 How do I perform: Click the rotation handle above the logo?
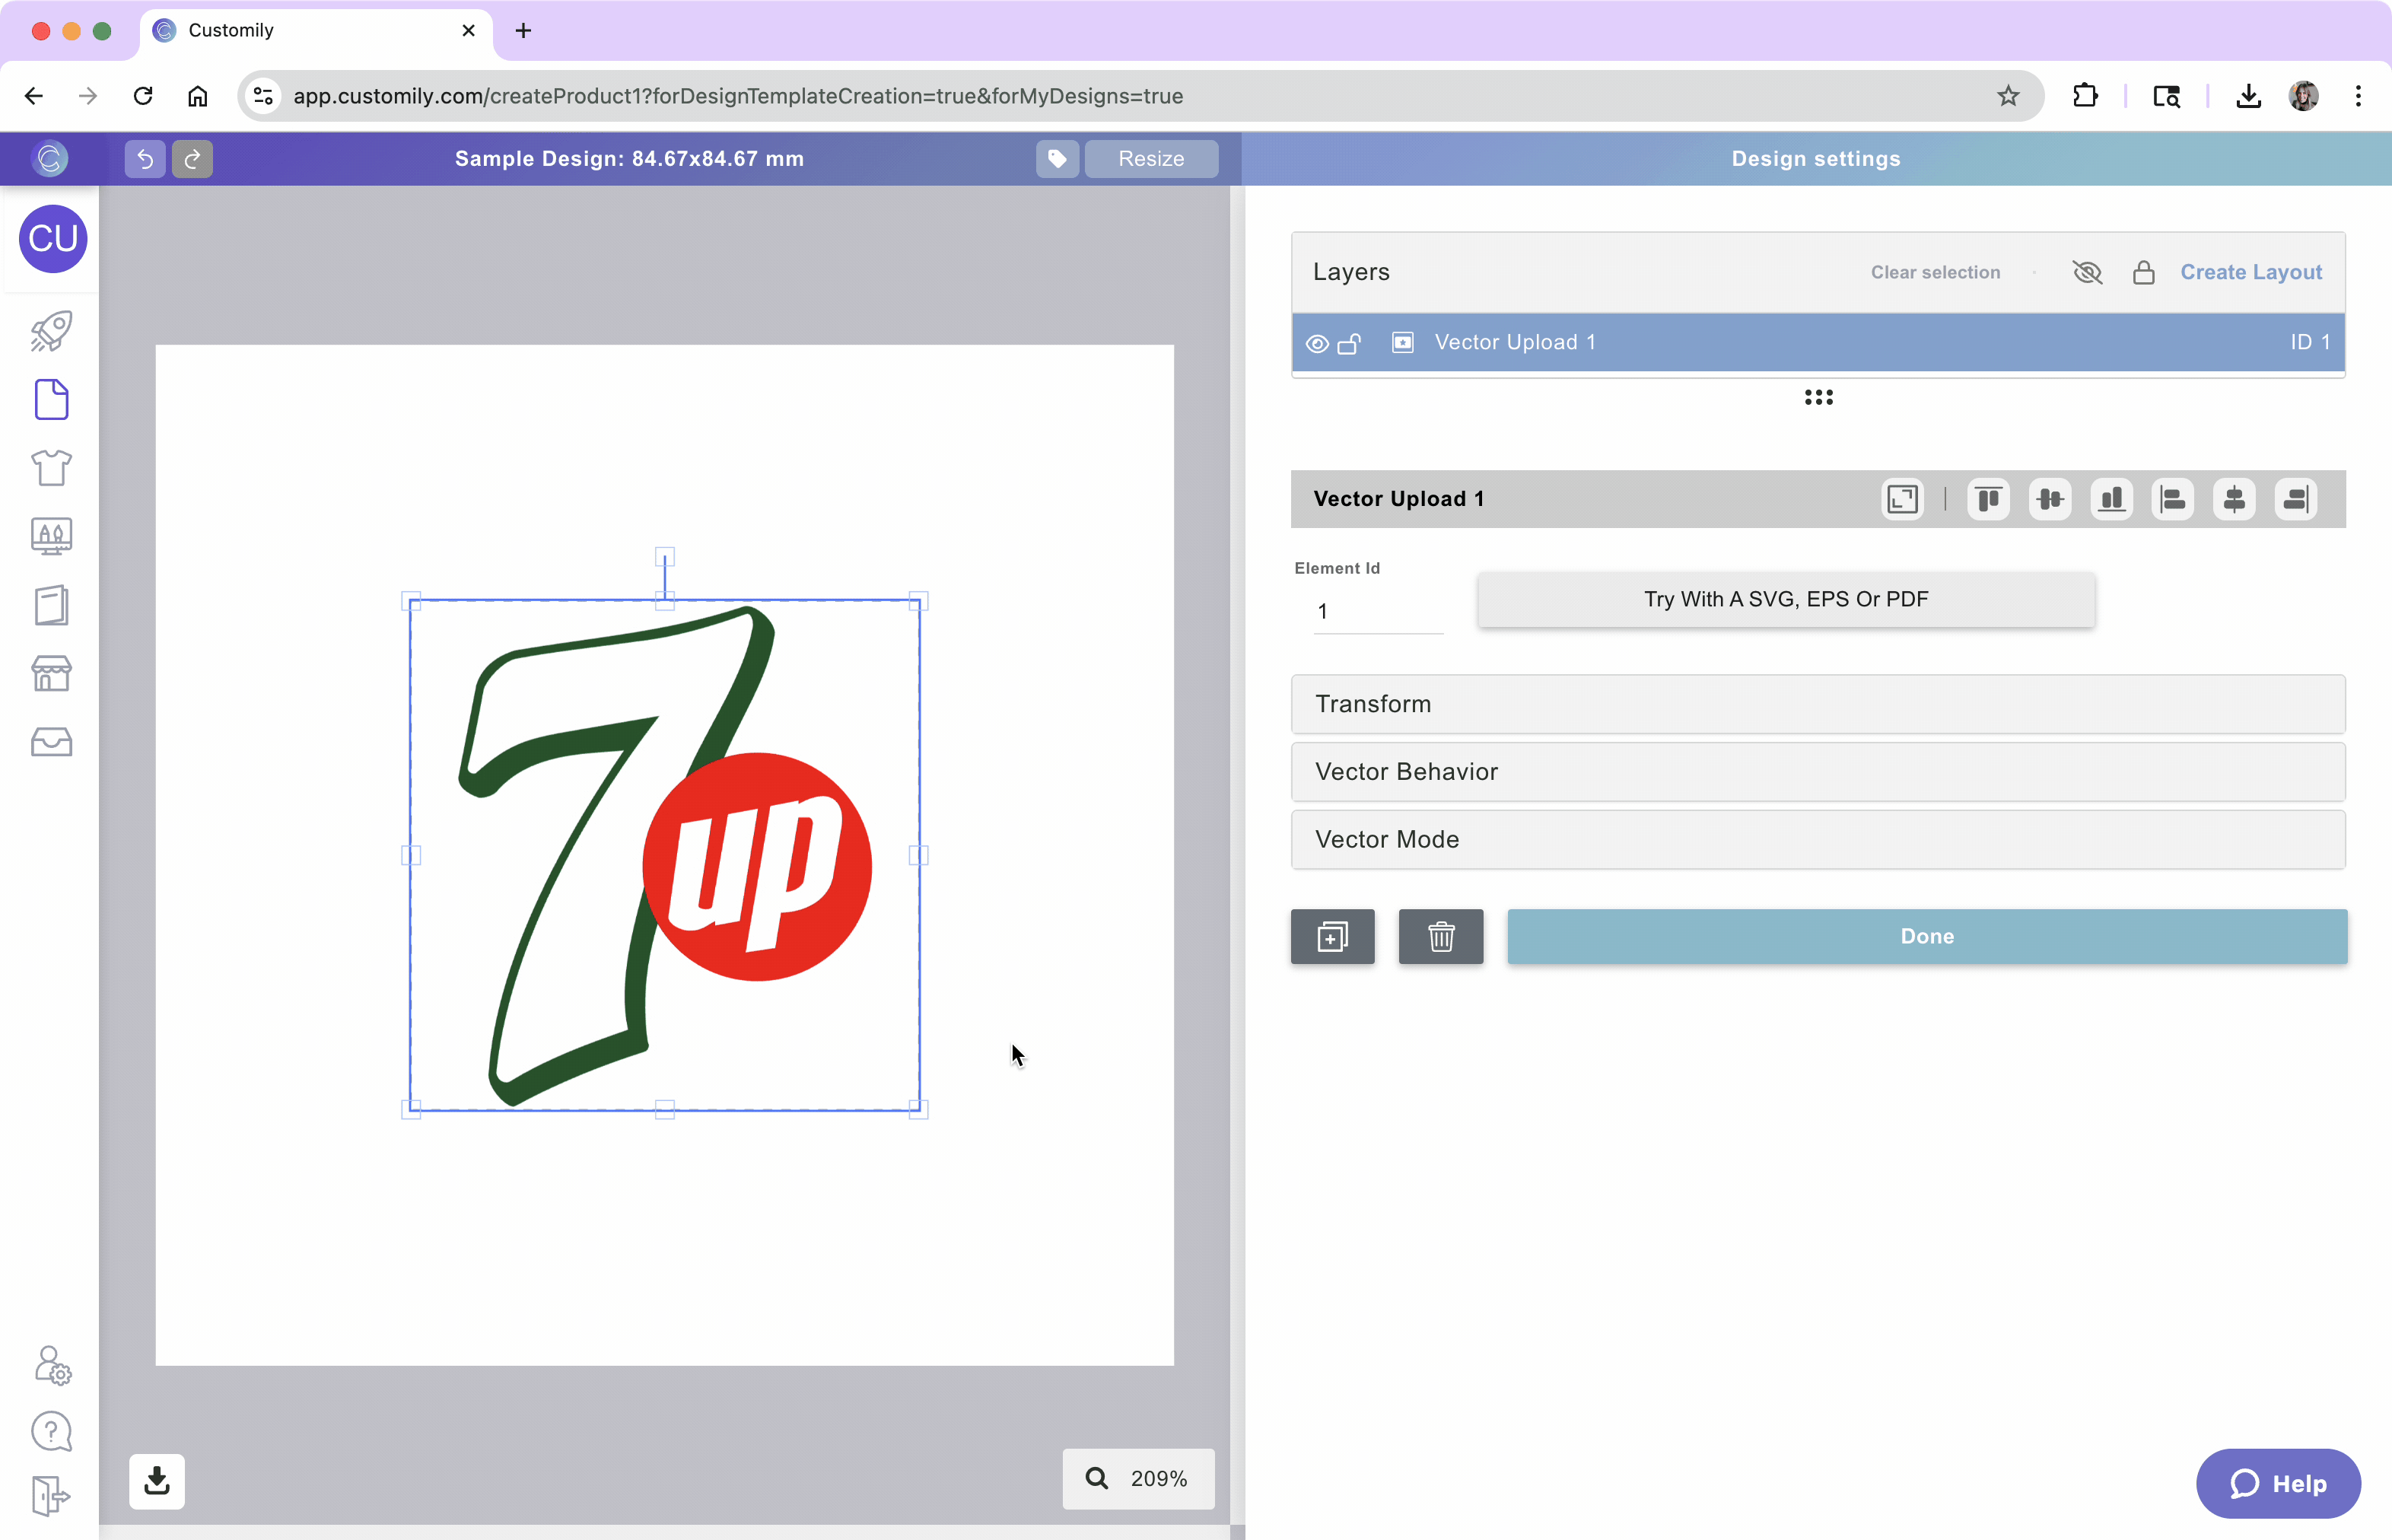[x=664, y=556]
